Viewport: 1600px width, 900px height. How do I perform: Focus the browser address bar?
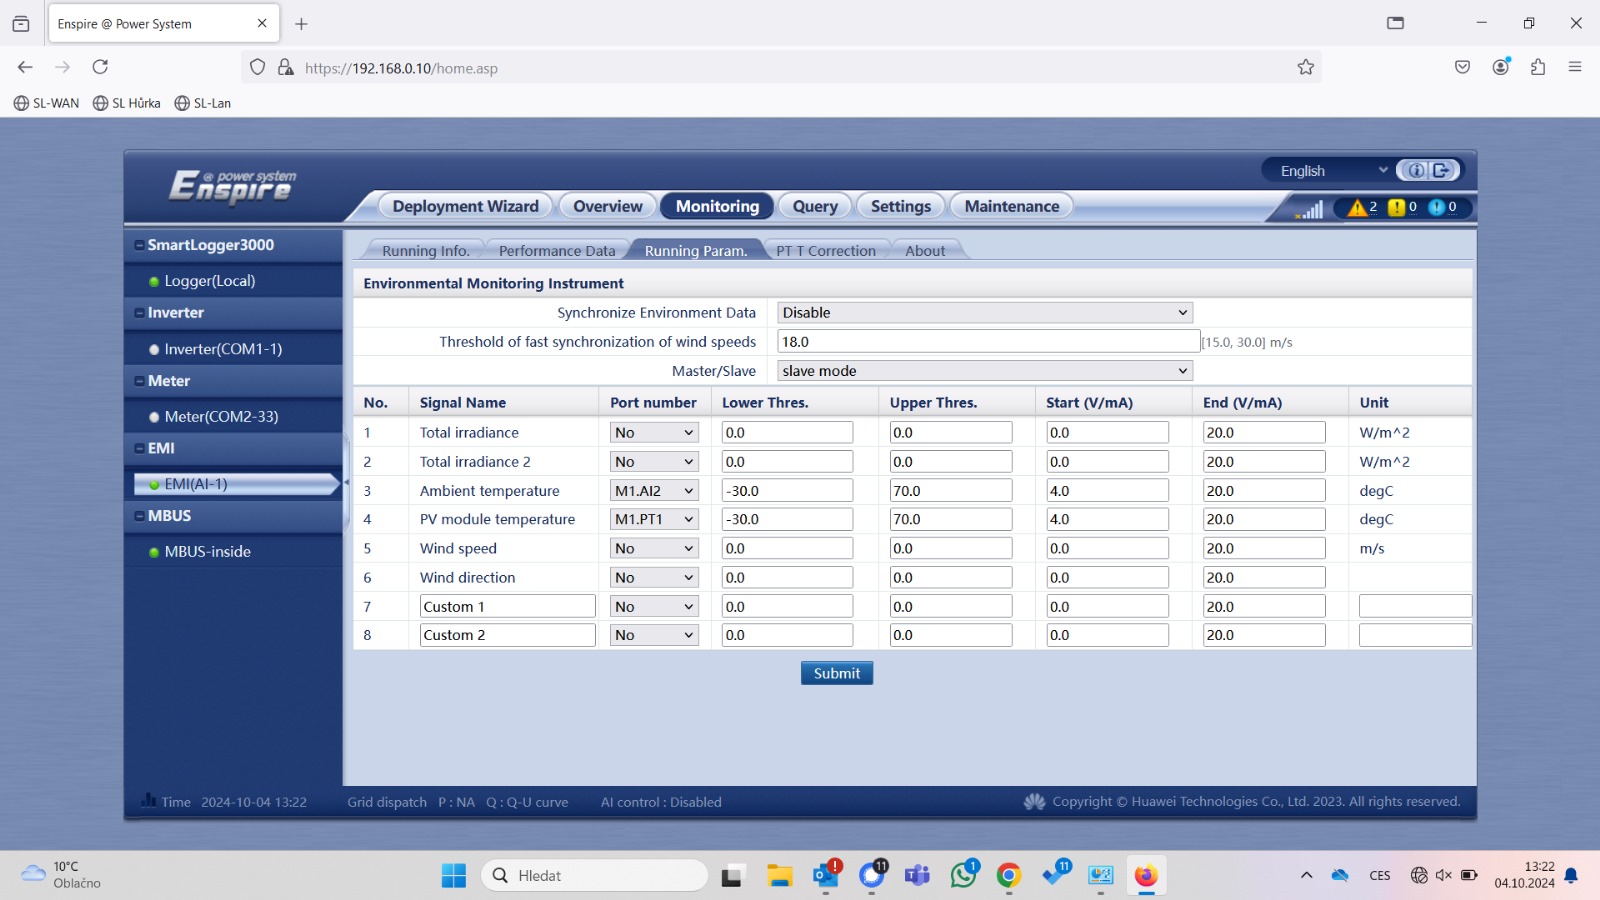coord(780,68)
